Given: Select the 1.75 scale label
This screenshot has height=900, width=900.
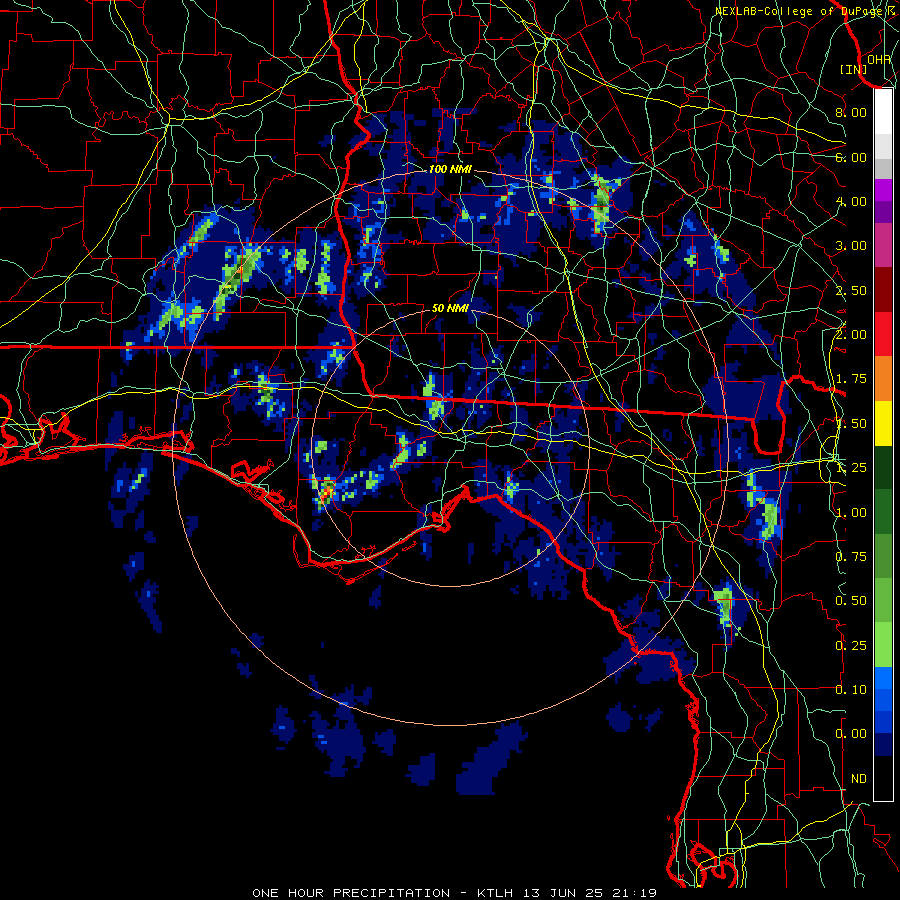Looking at the screenshot, I should click(x=851, y=379).
